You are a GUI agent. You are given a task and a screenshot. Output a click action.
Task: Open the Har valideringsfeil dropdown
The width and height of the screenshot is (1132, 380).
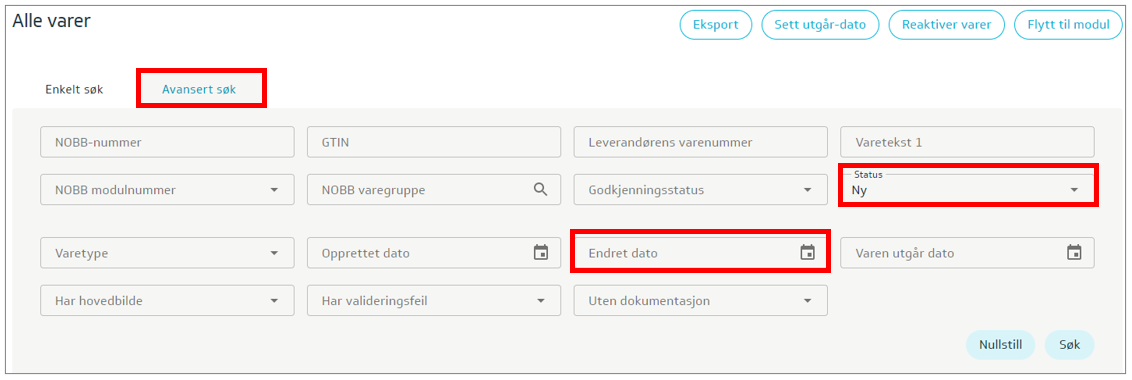434,301
